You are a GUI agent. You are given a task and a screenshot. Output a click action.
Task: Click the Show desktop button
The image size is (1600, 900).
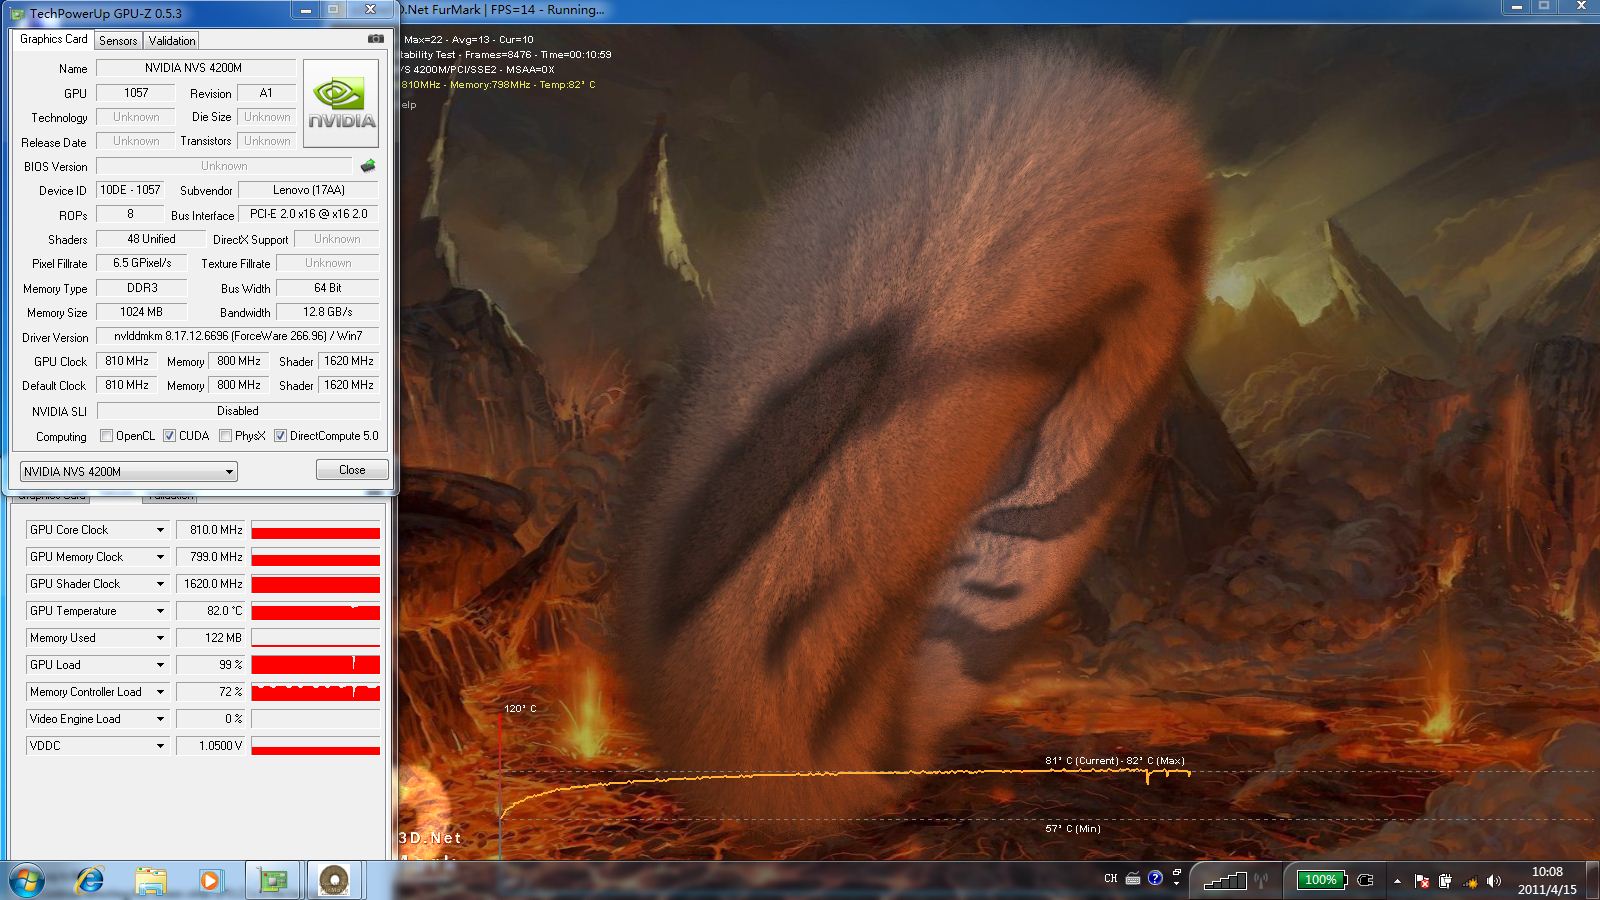click(x=1592, y=880)
